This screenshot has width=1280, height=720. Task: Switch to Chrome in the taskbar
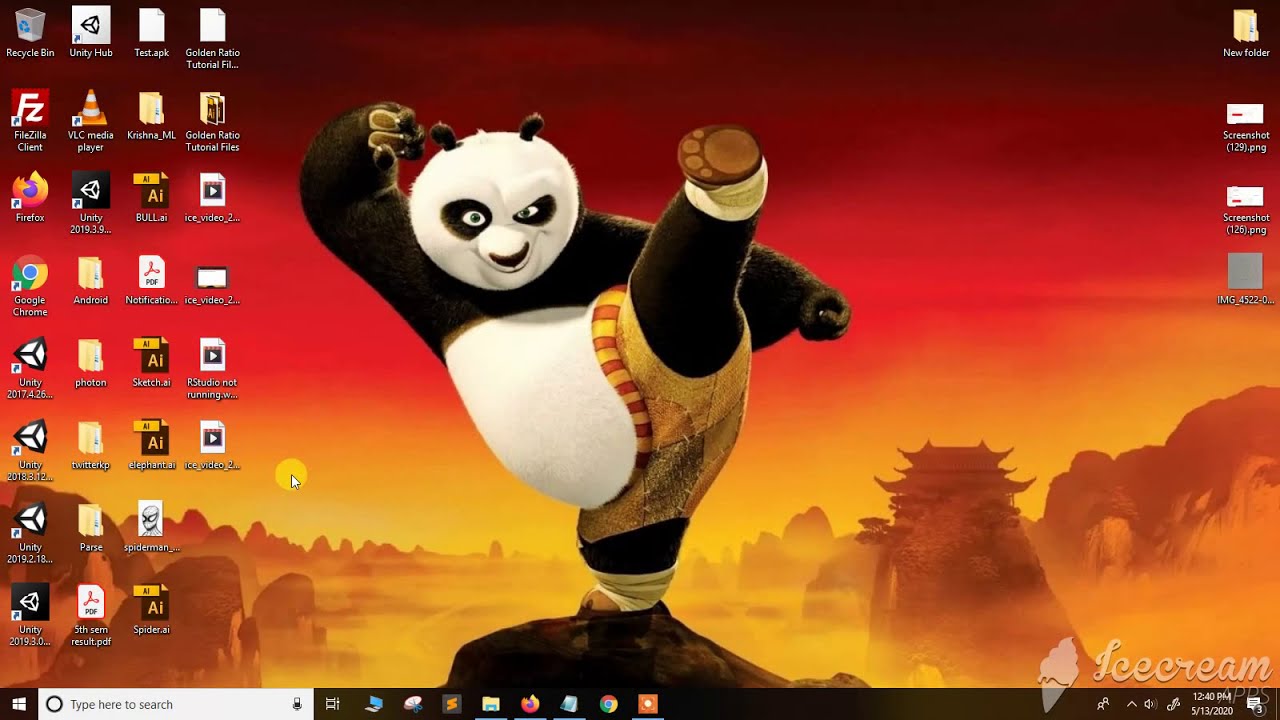608,704
